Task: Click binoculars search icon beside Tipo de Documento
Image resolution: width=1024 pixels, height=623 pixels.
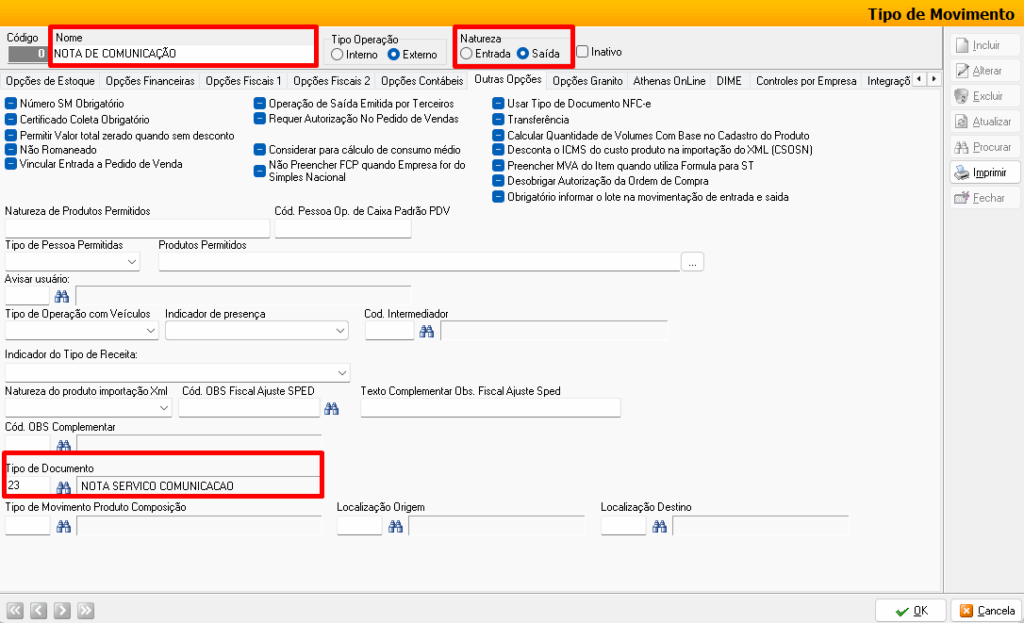Action: click(62, 486)
